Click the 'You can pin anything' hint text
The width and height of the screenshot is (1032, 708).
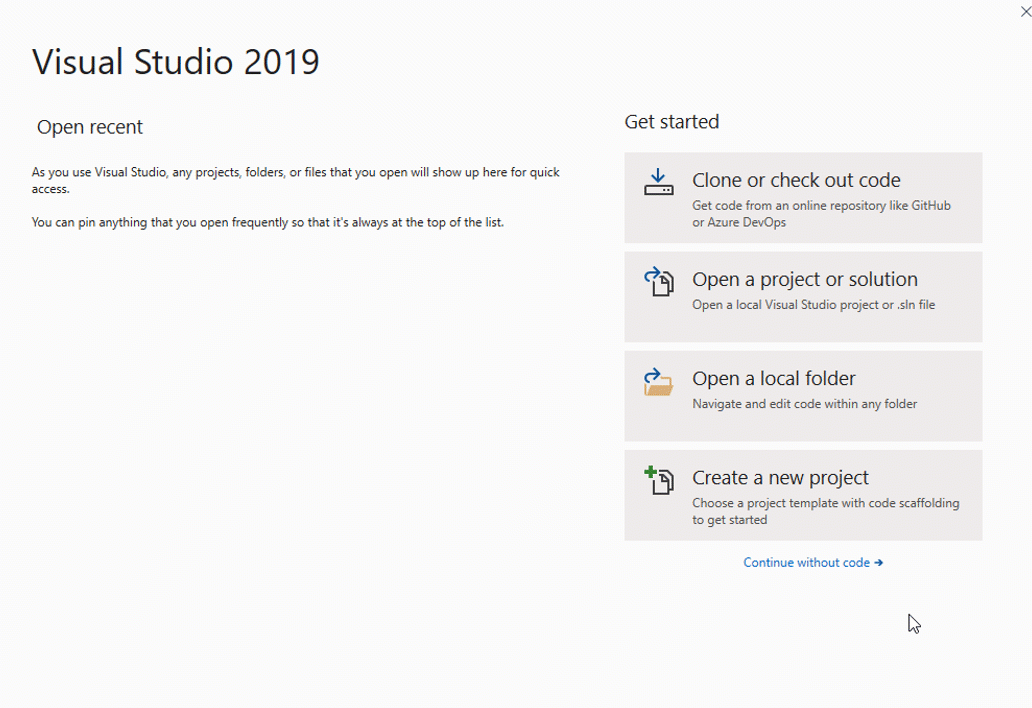268,222
